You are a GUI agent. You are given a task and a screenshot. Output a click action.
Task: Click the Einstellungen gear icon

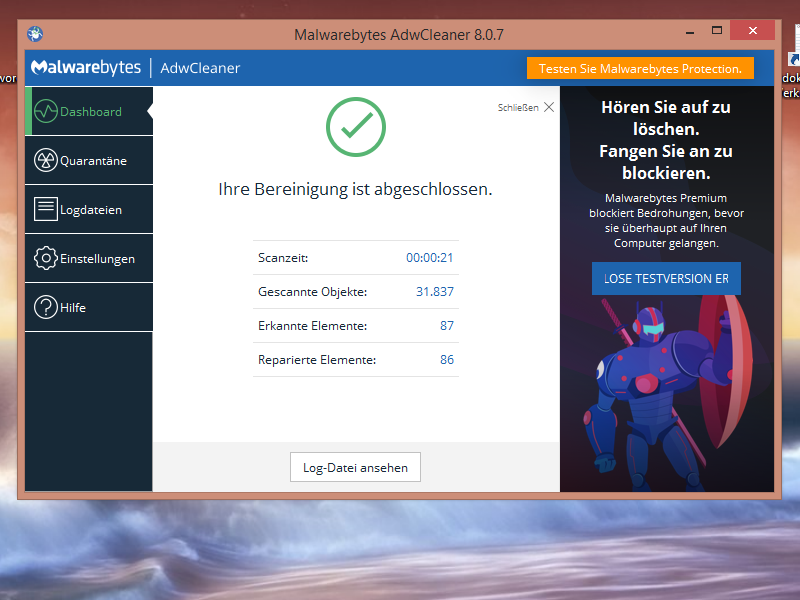(46, 258)
